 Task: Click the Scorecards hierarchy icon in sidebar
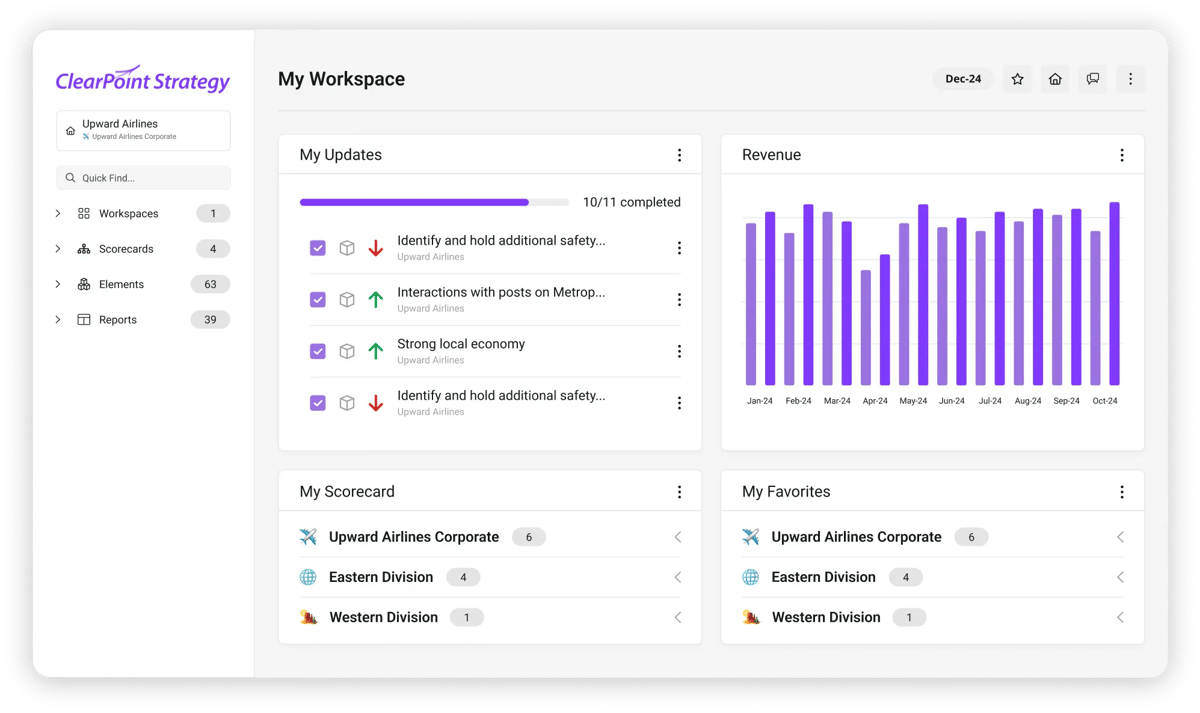click(84, 249)
